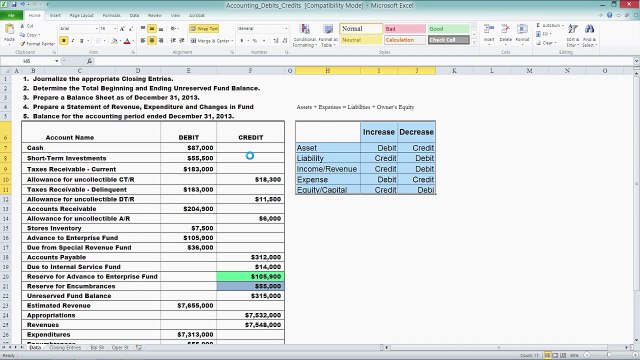Click the Excel Help question mark icon

click(x=609, y=16)
